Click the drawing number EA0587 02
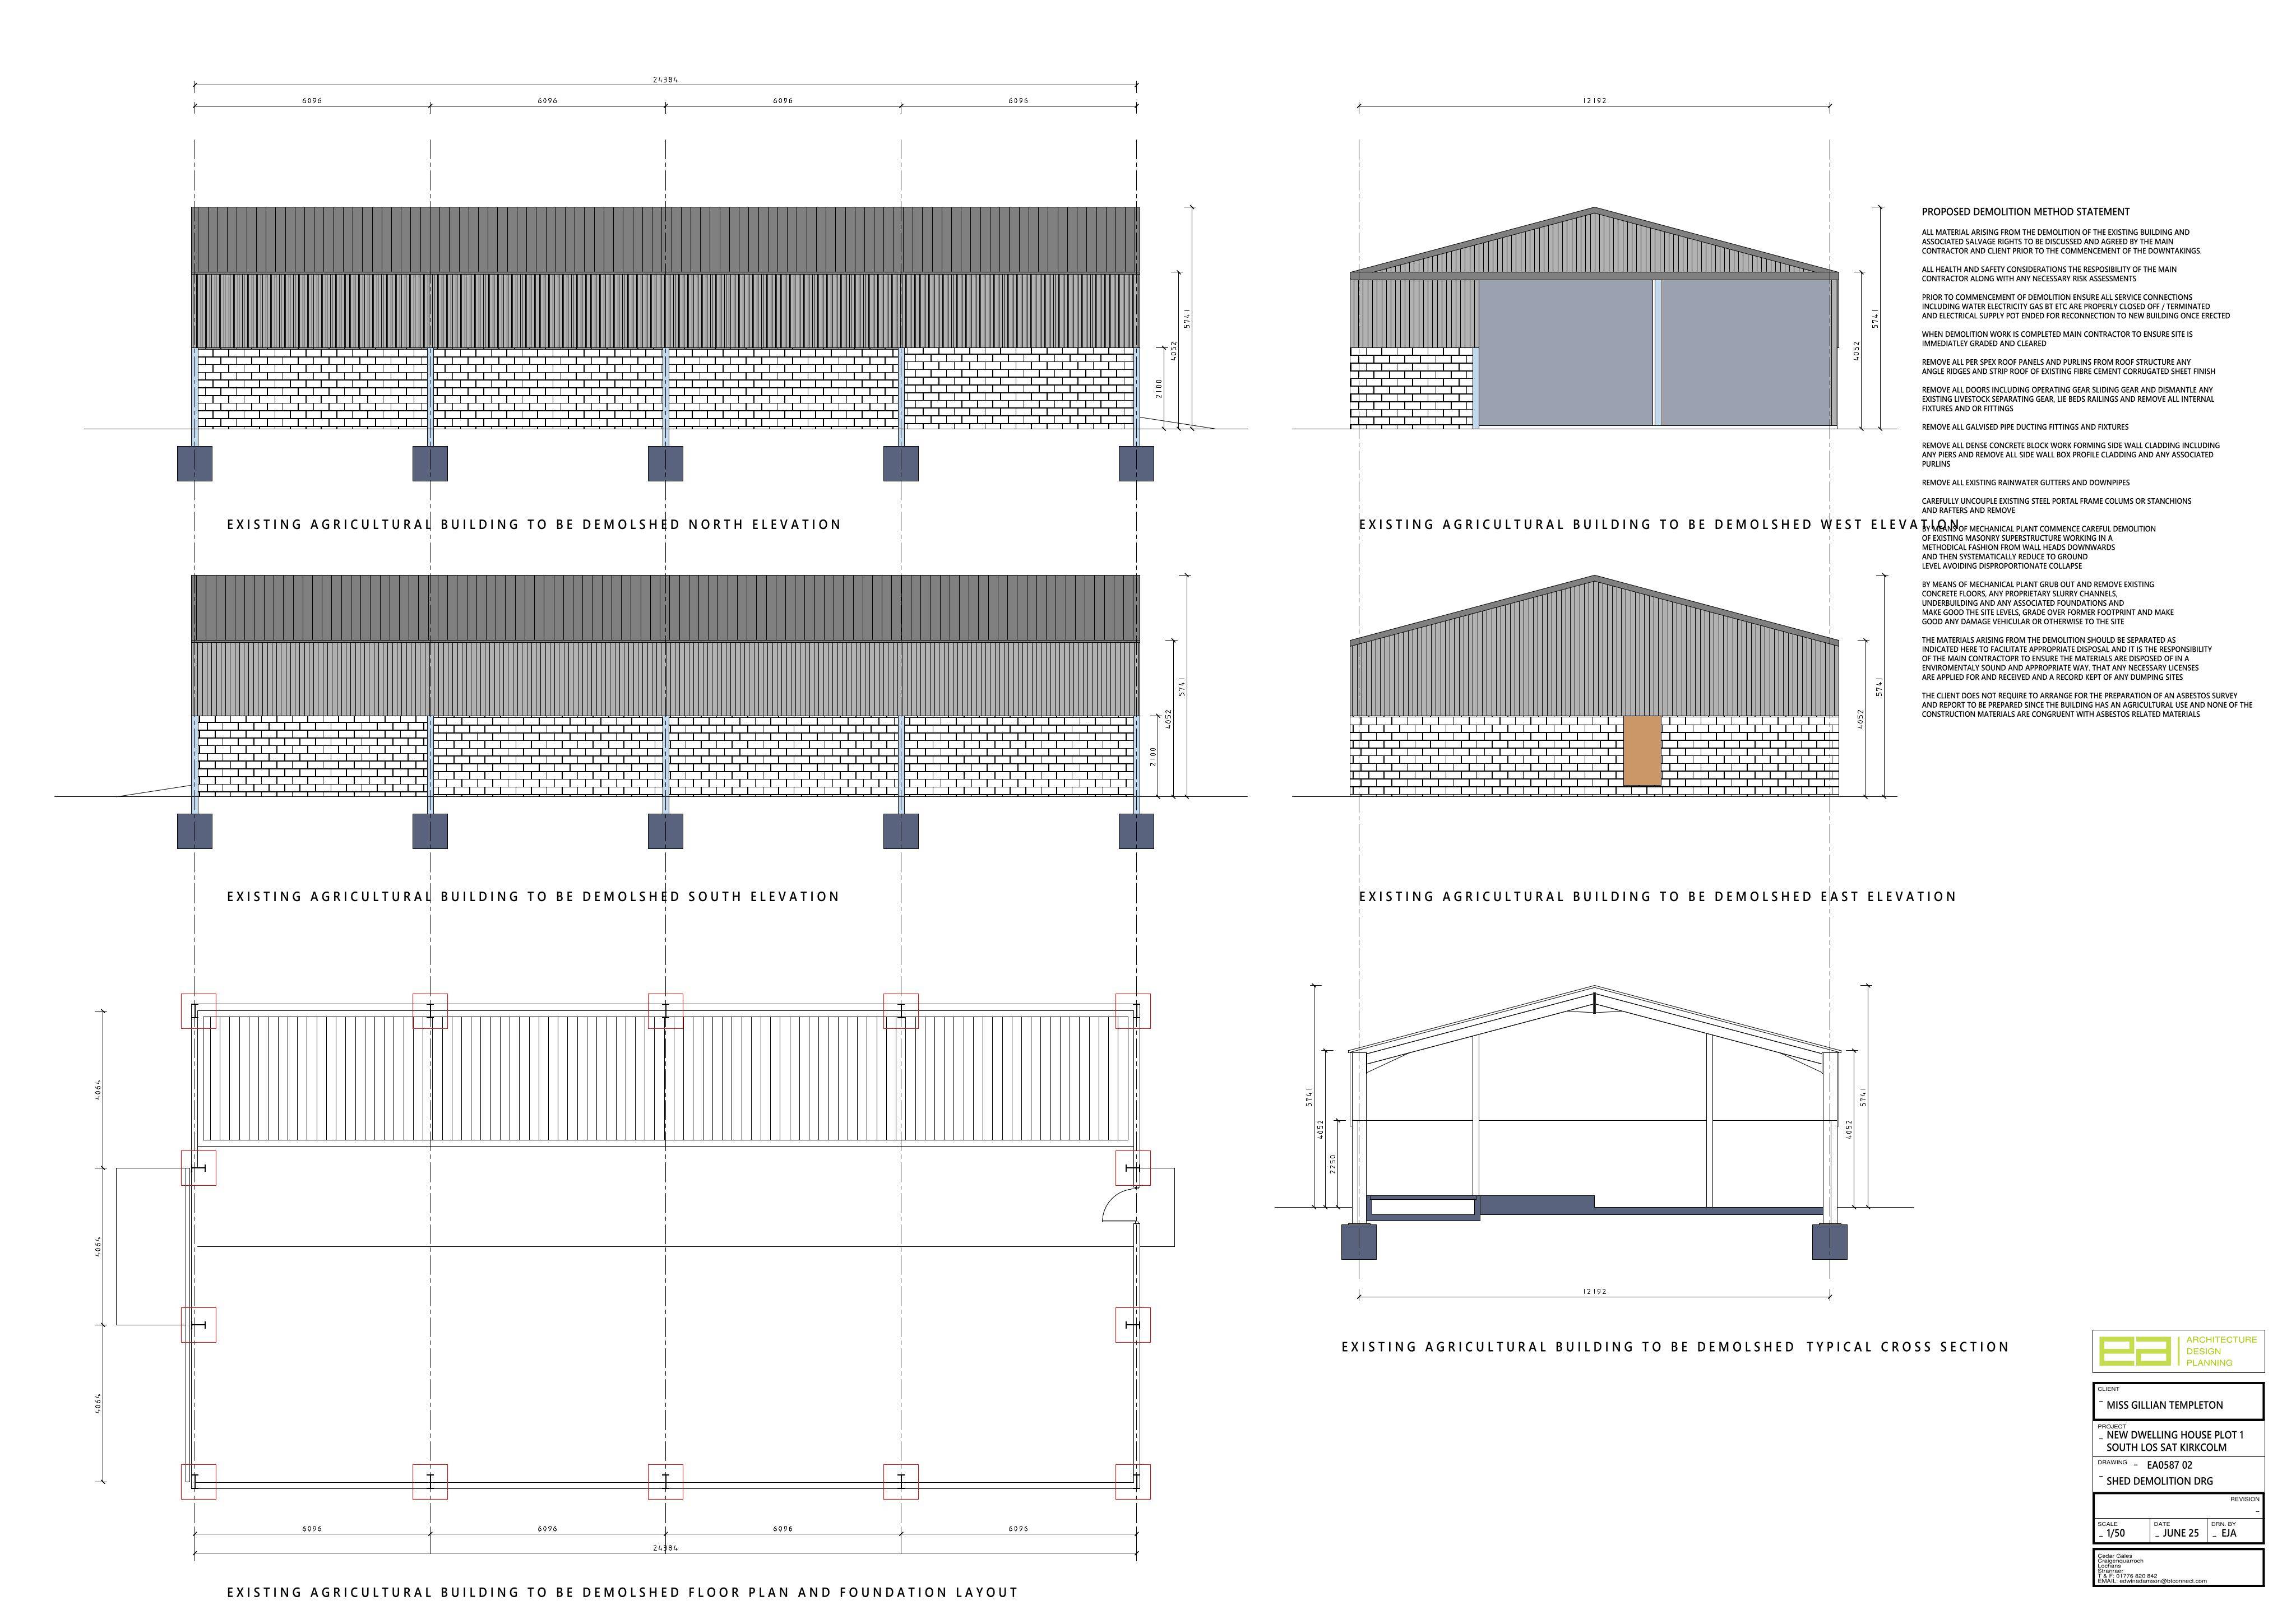The height and width of the screenshot is (1624, 2296). (x=2169, y=1465)
